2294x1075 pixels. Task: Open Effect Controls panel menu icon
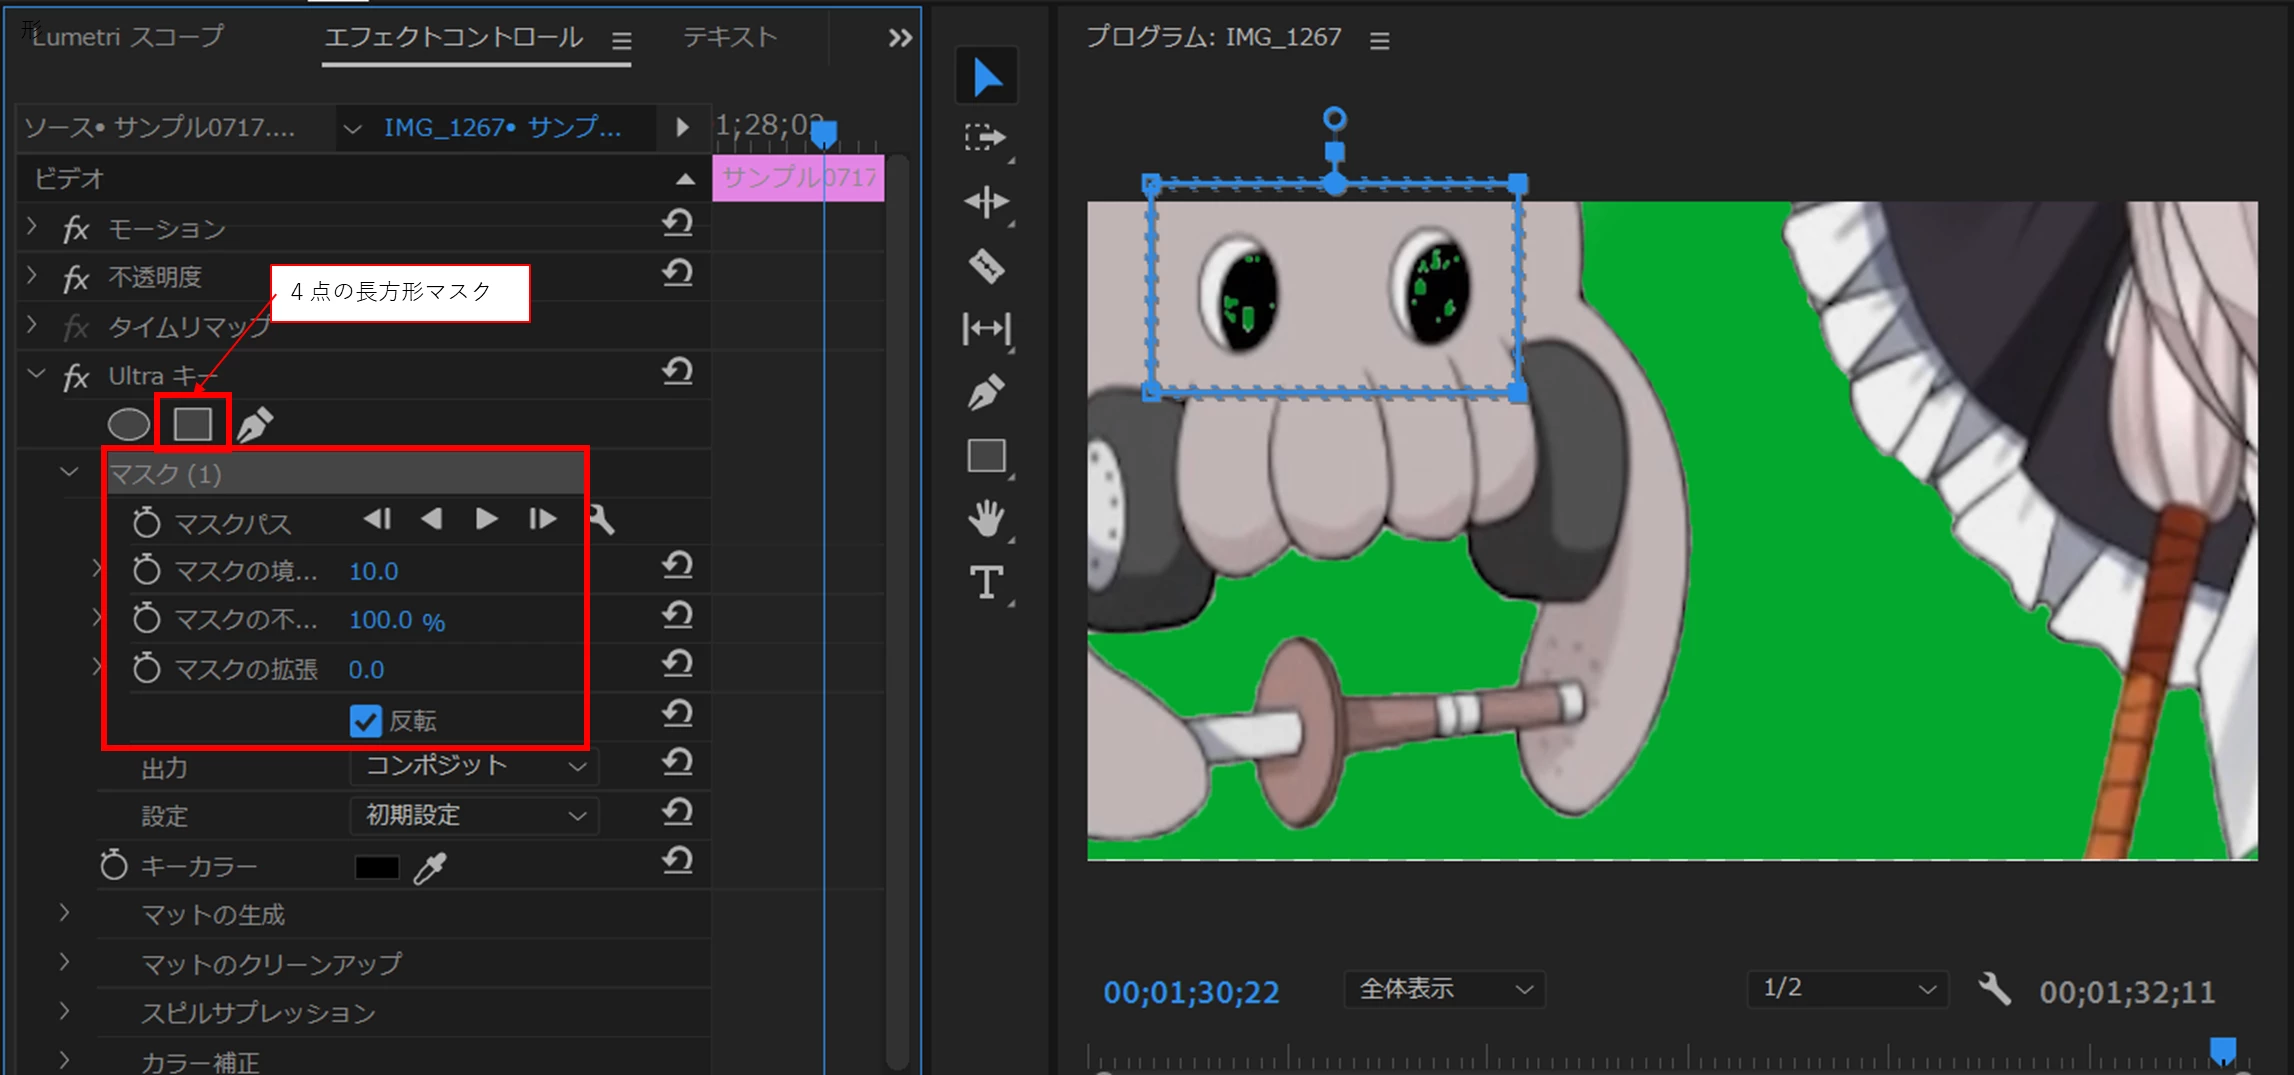(622, 41)
